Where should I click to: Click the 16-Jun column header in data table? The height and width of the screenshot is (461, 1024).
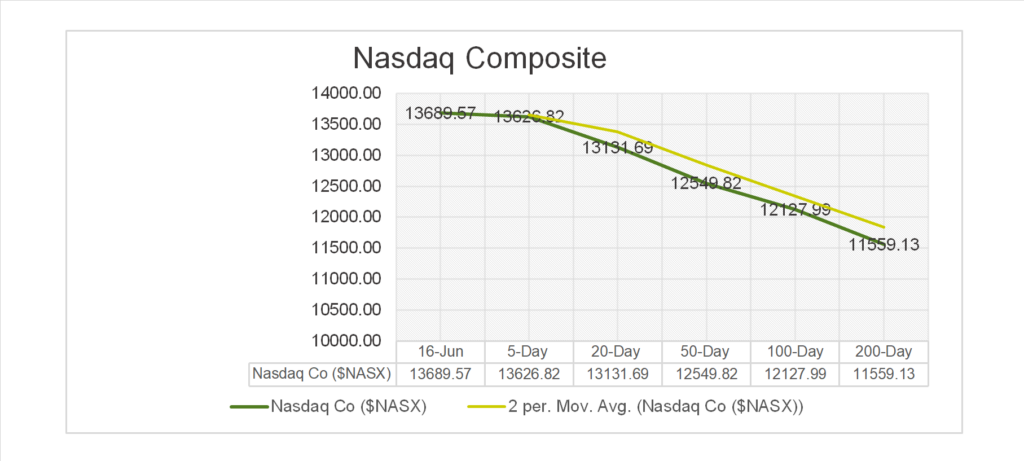point(440,353)
